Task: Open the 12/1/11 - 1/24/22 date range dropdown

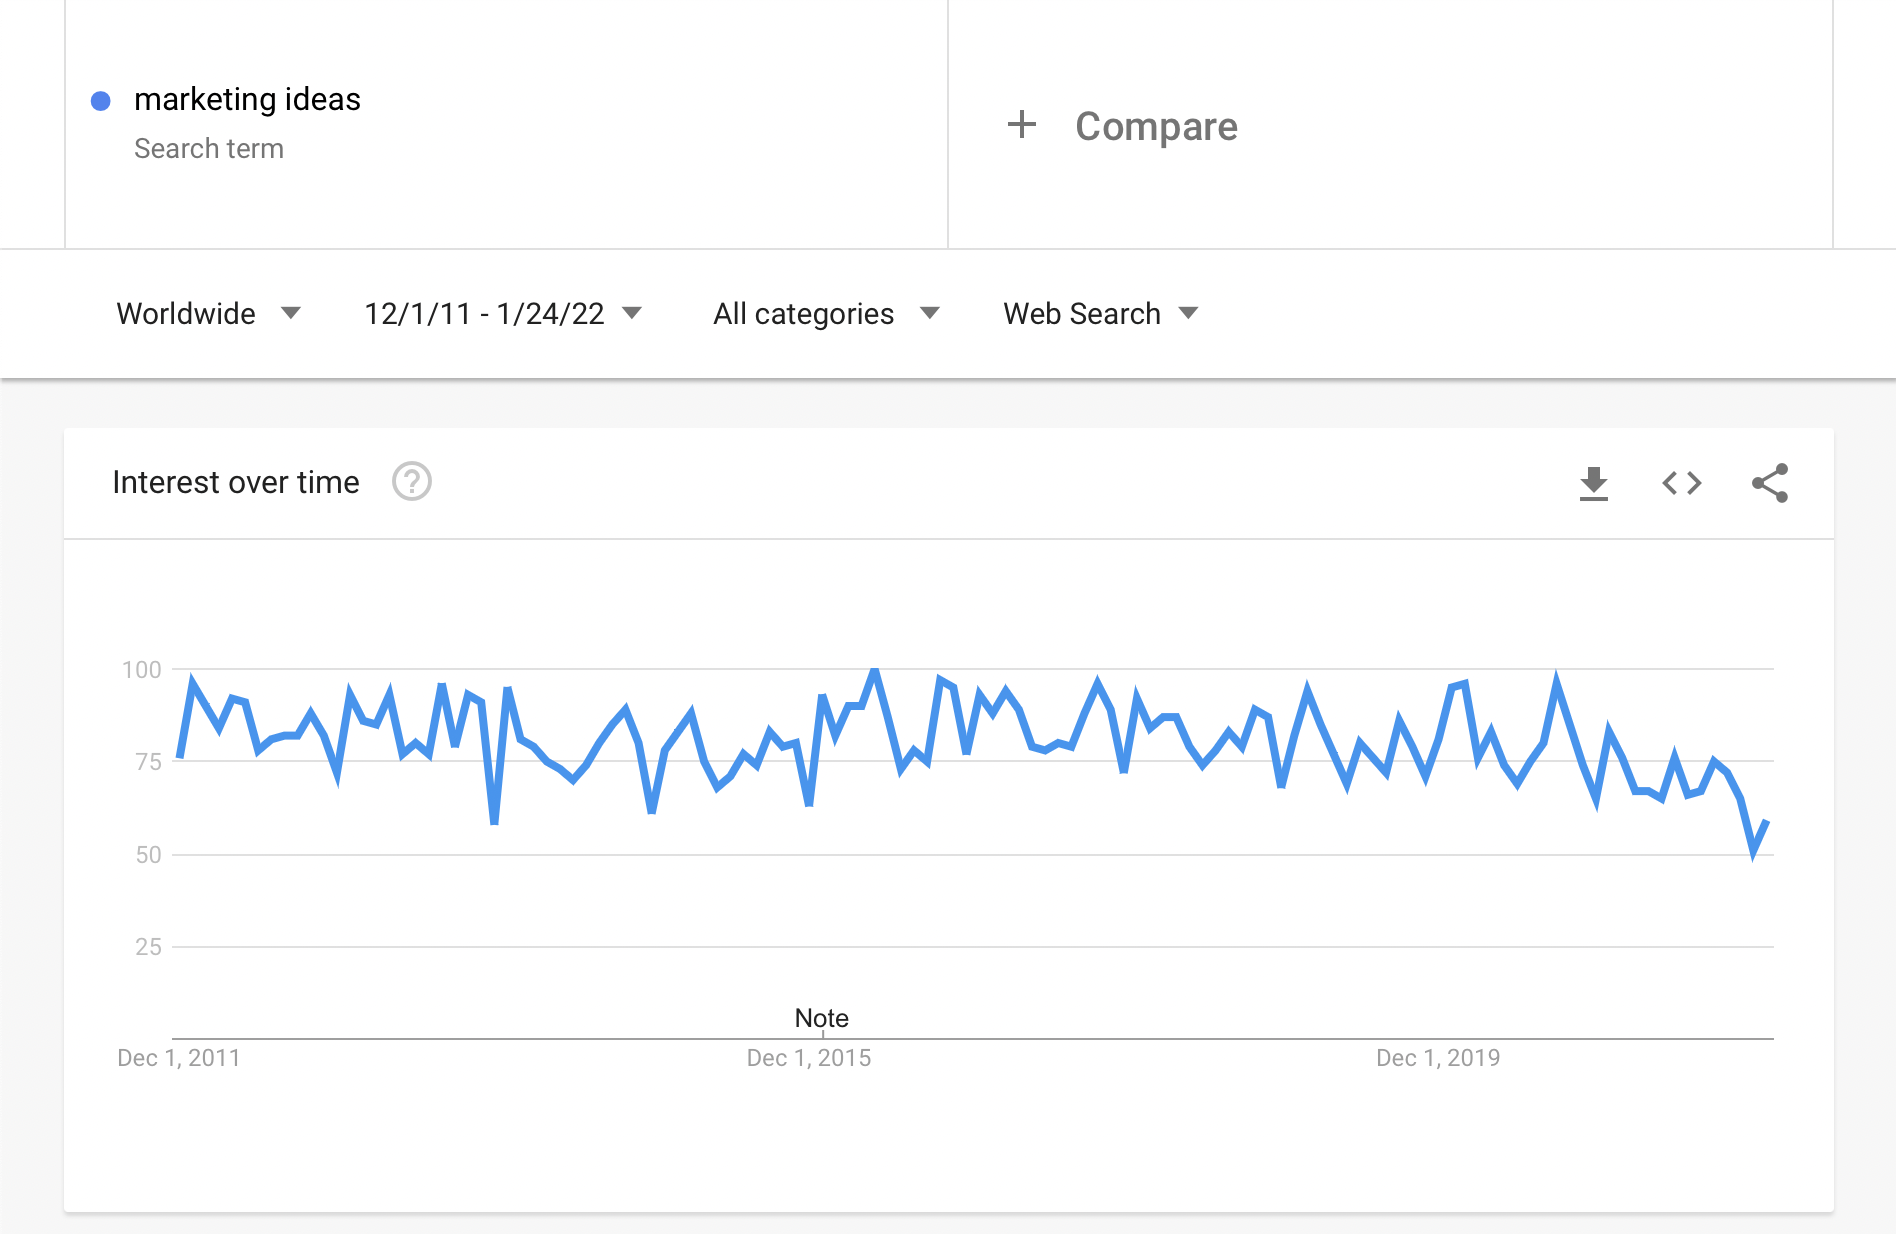Action: pos(503,314)
